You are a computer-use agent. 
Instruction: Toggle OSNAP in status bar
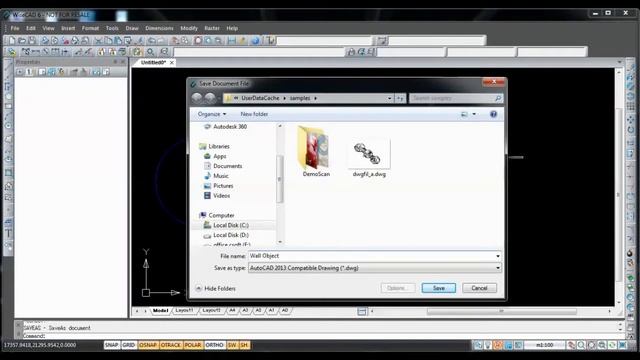(x=148, y=345)
